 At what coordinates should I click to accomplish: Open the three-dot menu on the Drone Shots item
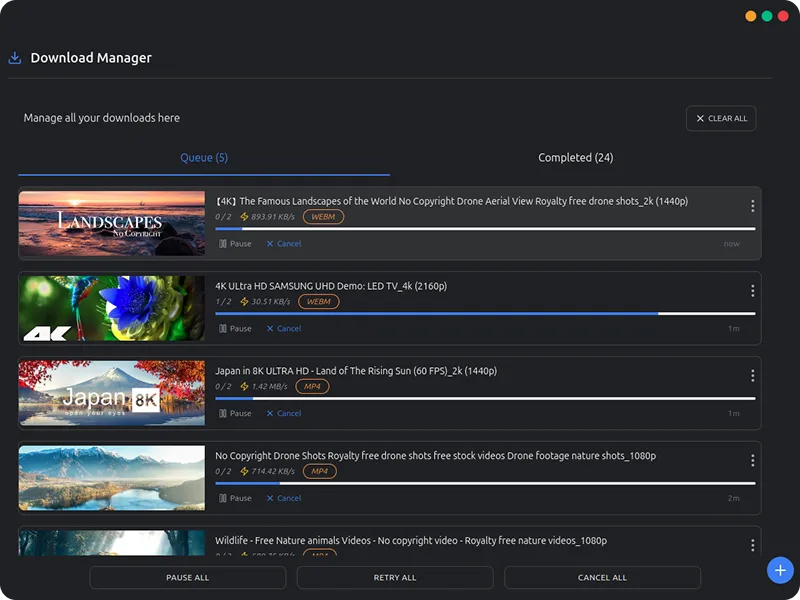click(753, 460)
